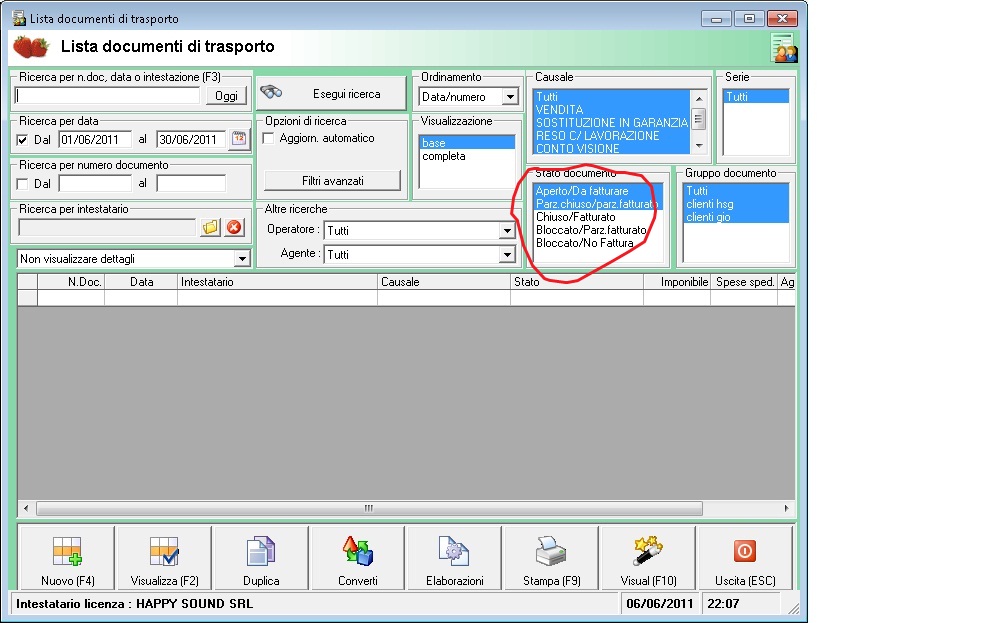Click the Imponibile column header
The image size is (1005, 623).
[x=677, y=282]
